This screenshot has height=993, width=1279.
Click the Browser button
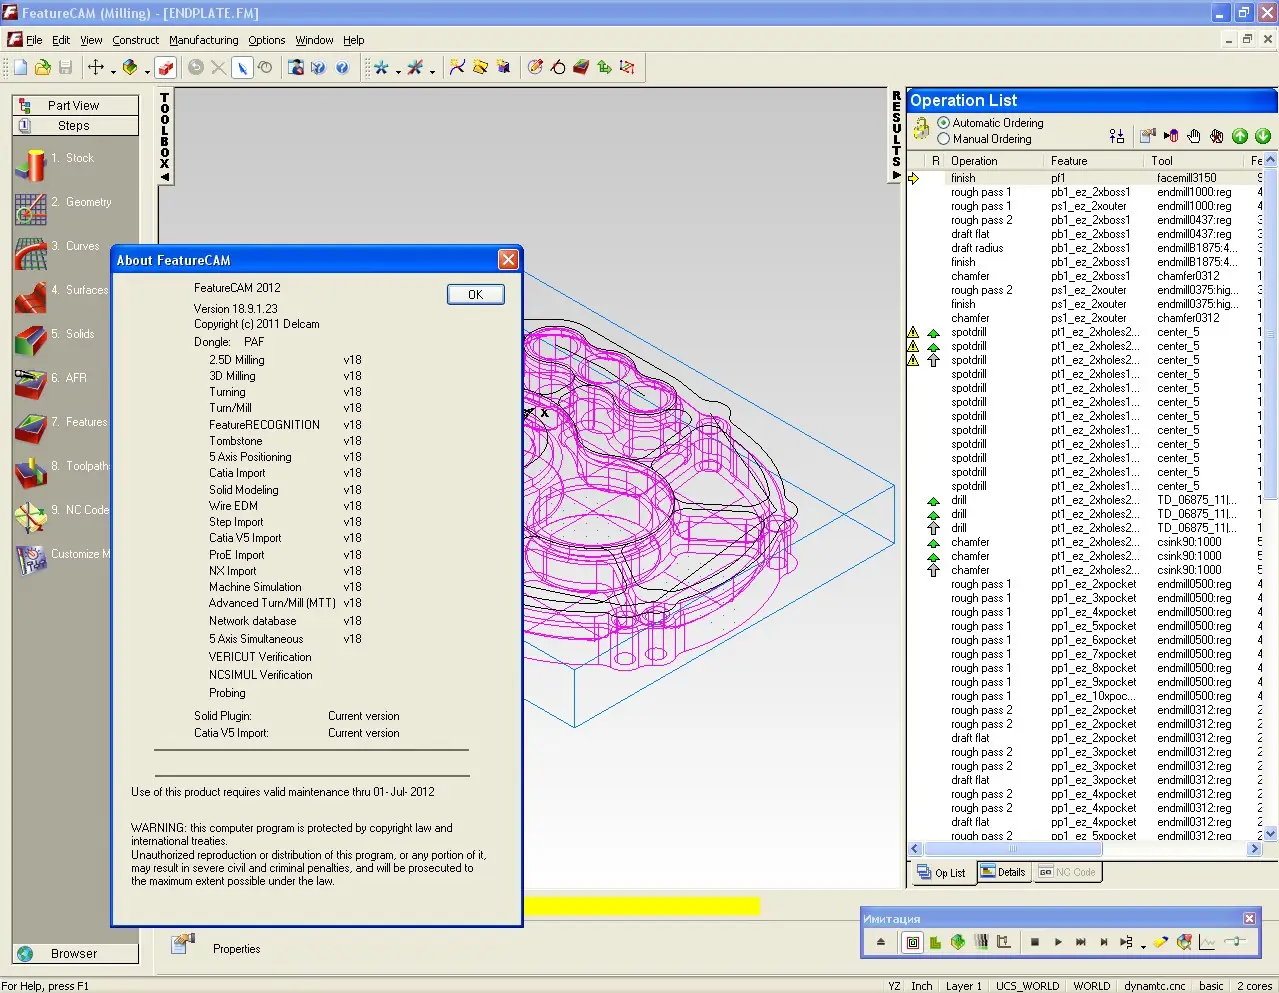click(x=75, y=954)
